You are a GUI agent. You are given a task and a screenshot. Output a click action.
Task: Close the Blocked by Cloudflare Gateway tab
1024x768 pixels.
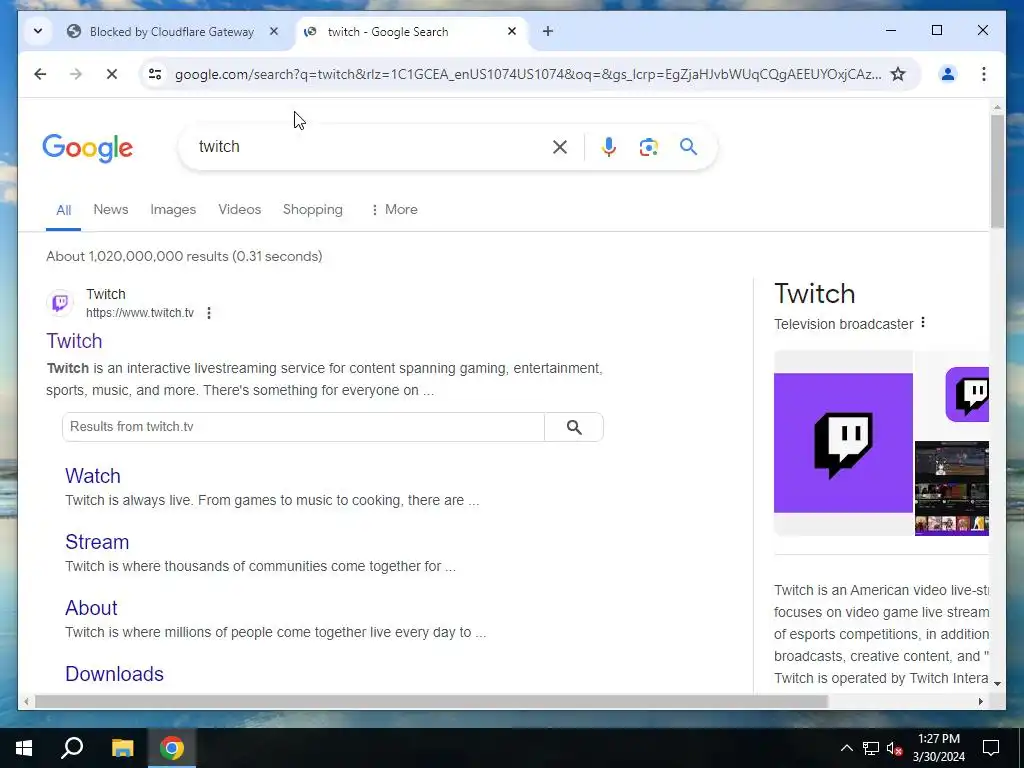pyautogui.click(x=274, y=31)
